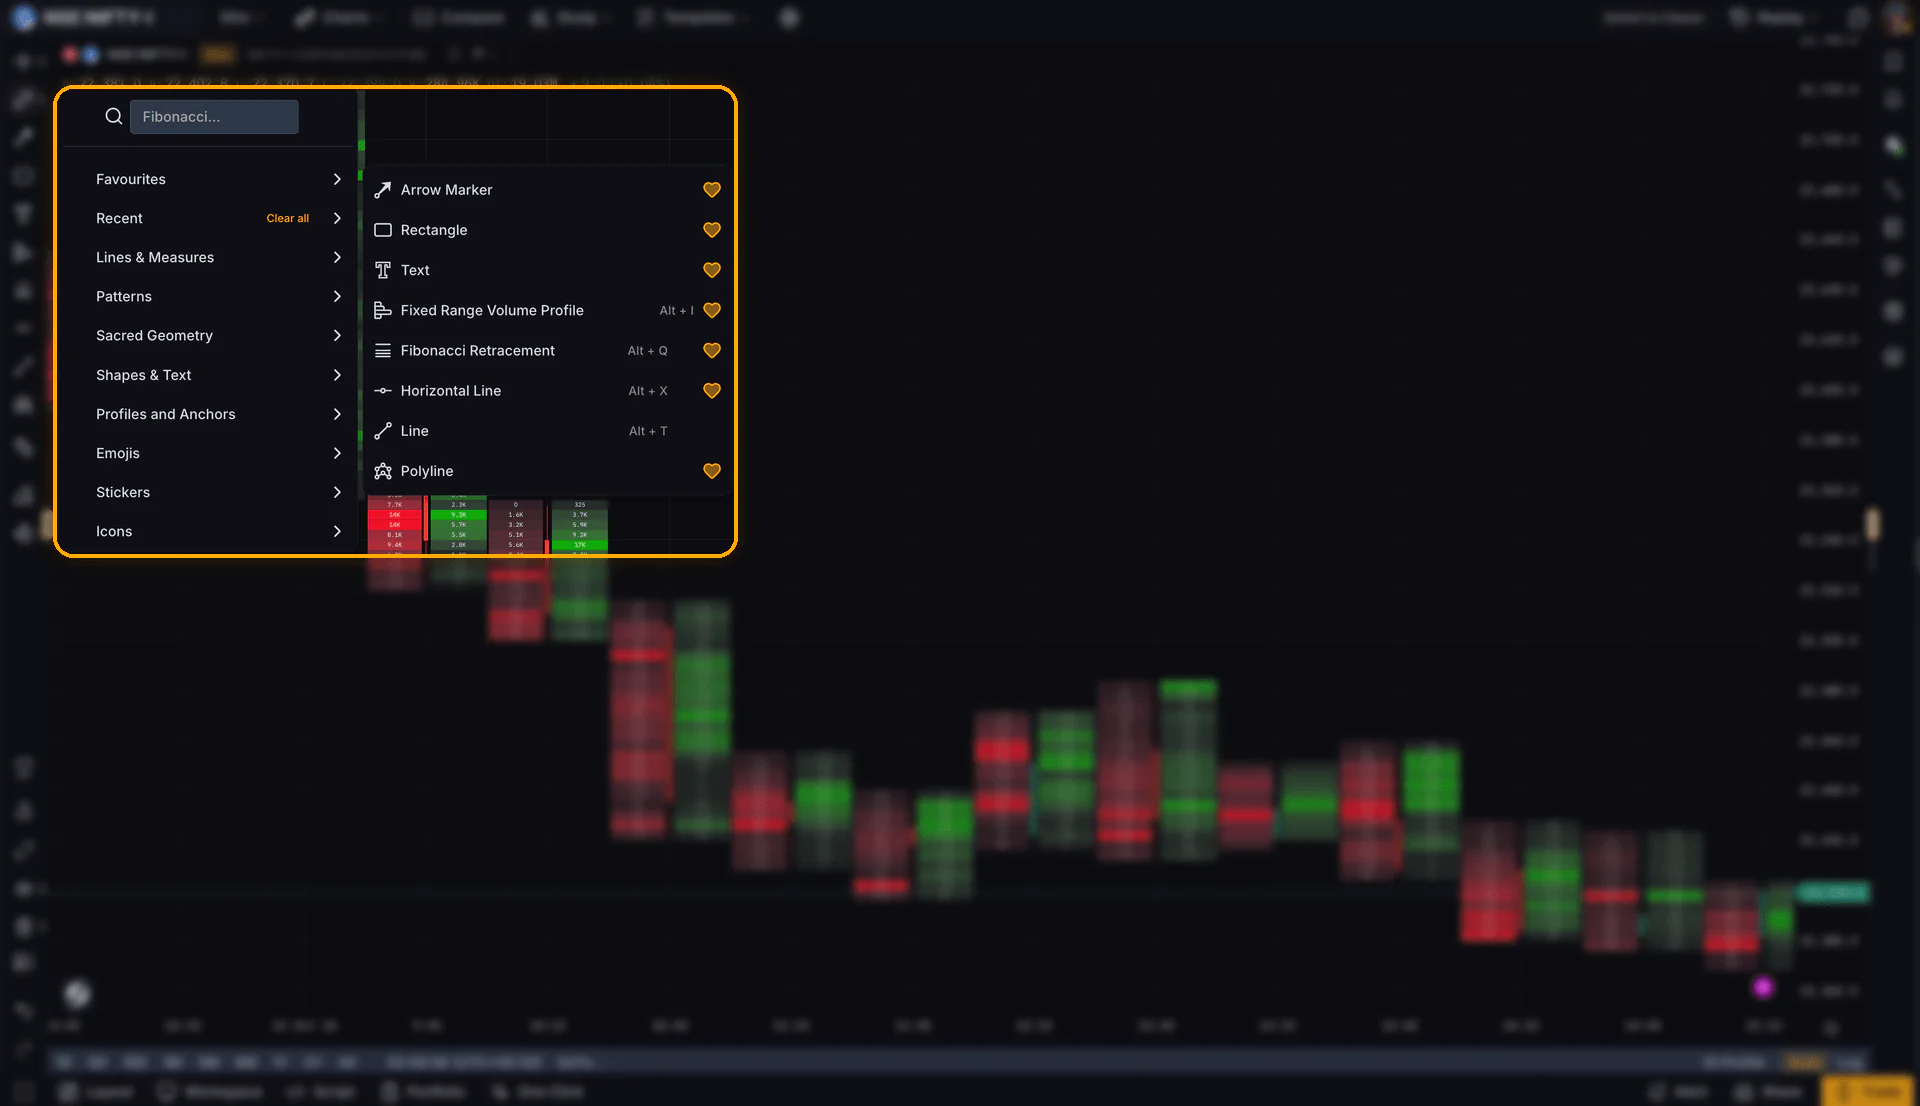Click the Fibonacci search input field

(x=214, y=117)
